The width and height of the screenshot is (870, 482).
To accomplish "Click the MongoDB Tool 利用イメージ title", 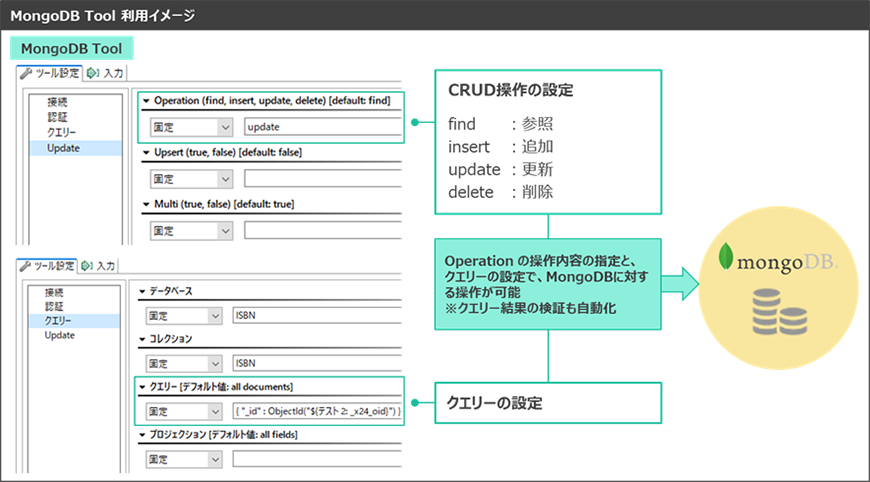I will (103, 16).
